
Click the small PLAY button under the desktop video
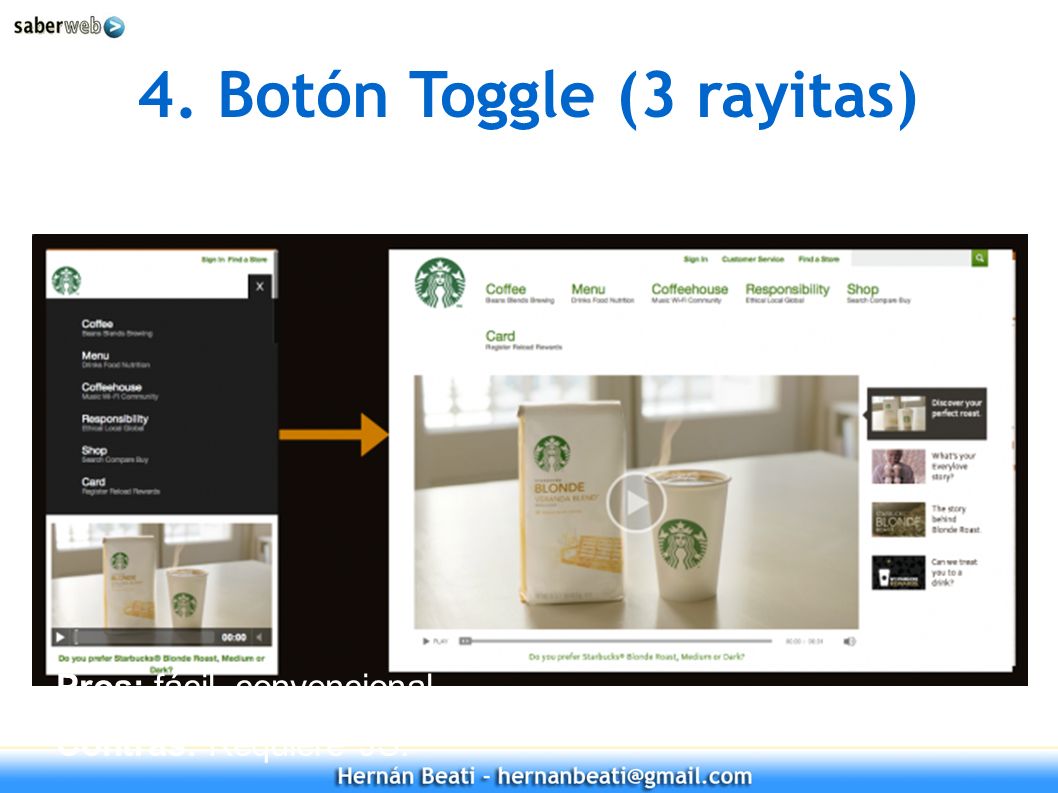[435, 641]
